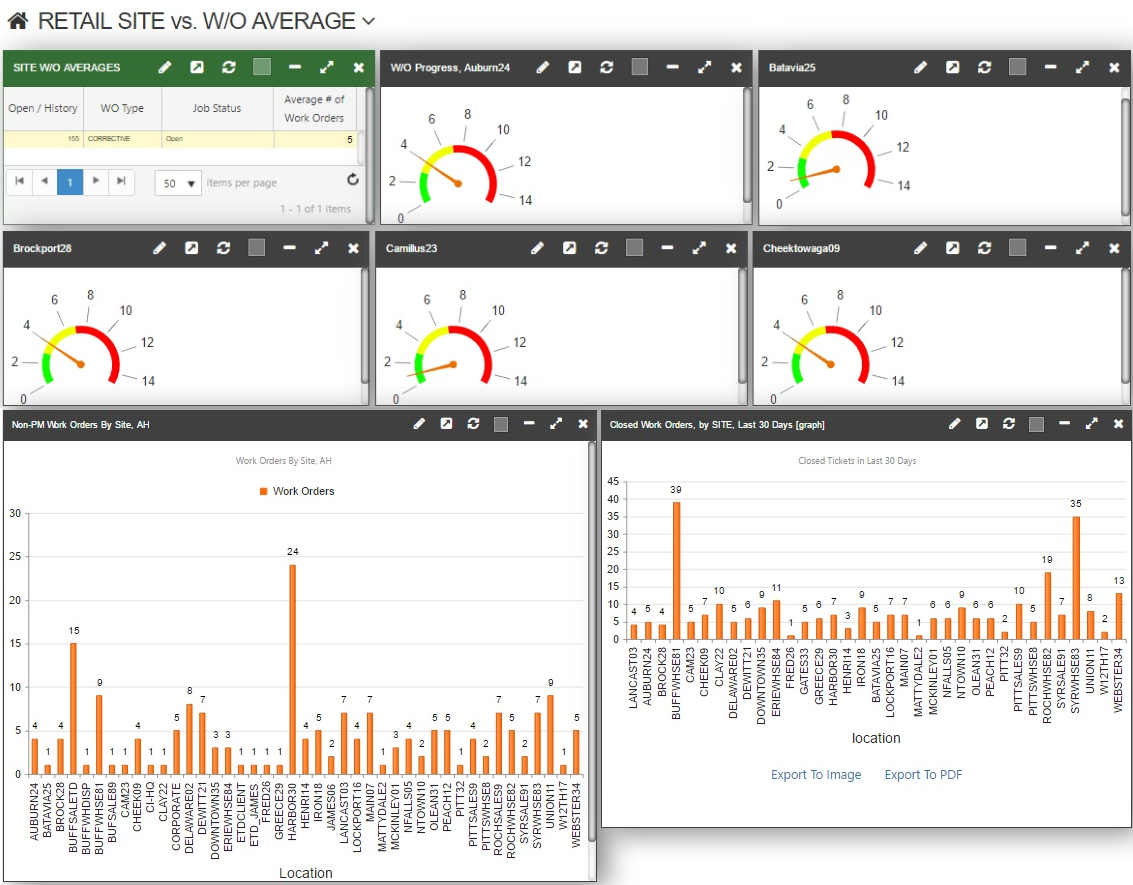This screenshot has height=885, width=1133.
Task: Collapse the Closed Work Orders by SITE panel
Action: [x=1064, y=424]
